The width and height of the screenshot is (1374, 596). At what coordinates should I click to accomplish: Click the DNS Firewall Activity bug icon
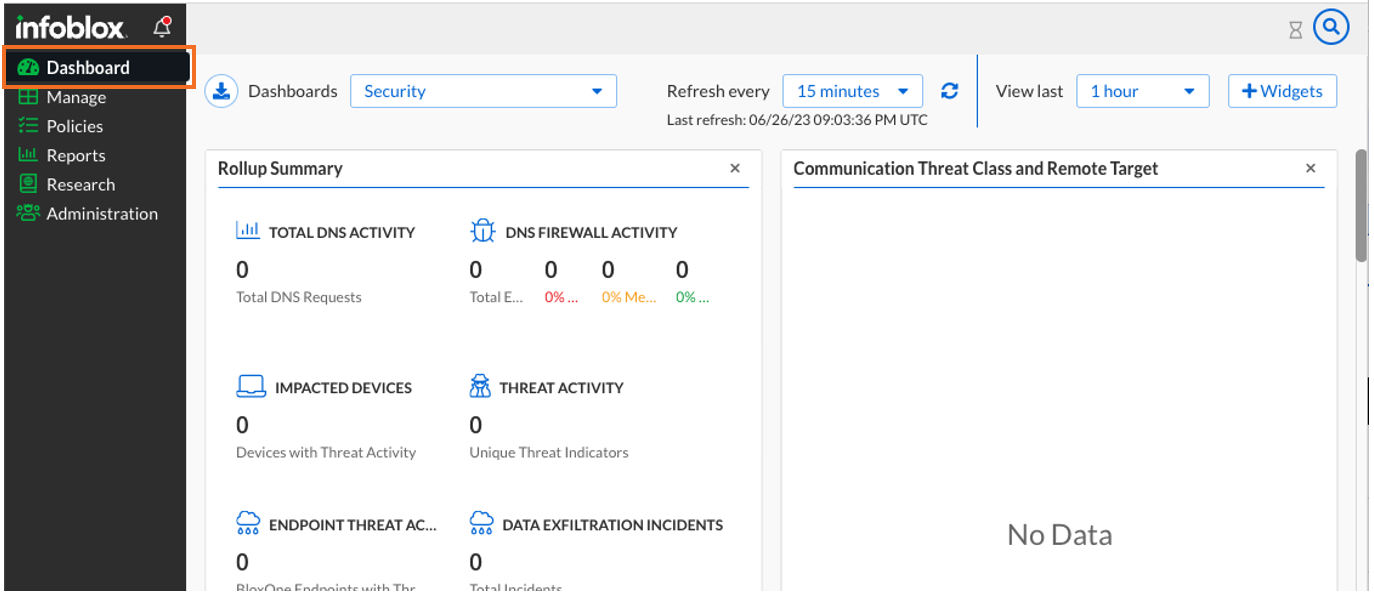tap(483, 231)
